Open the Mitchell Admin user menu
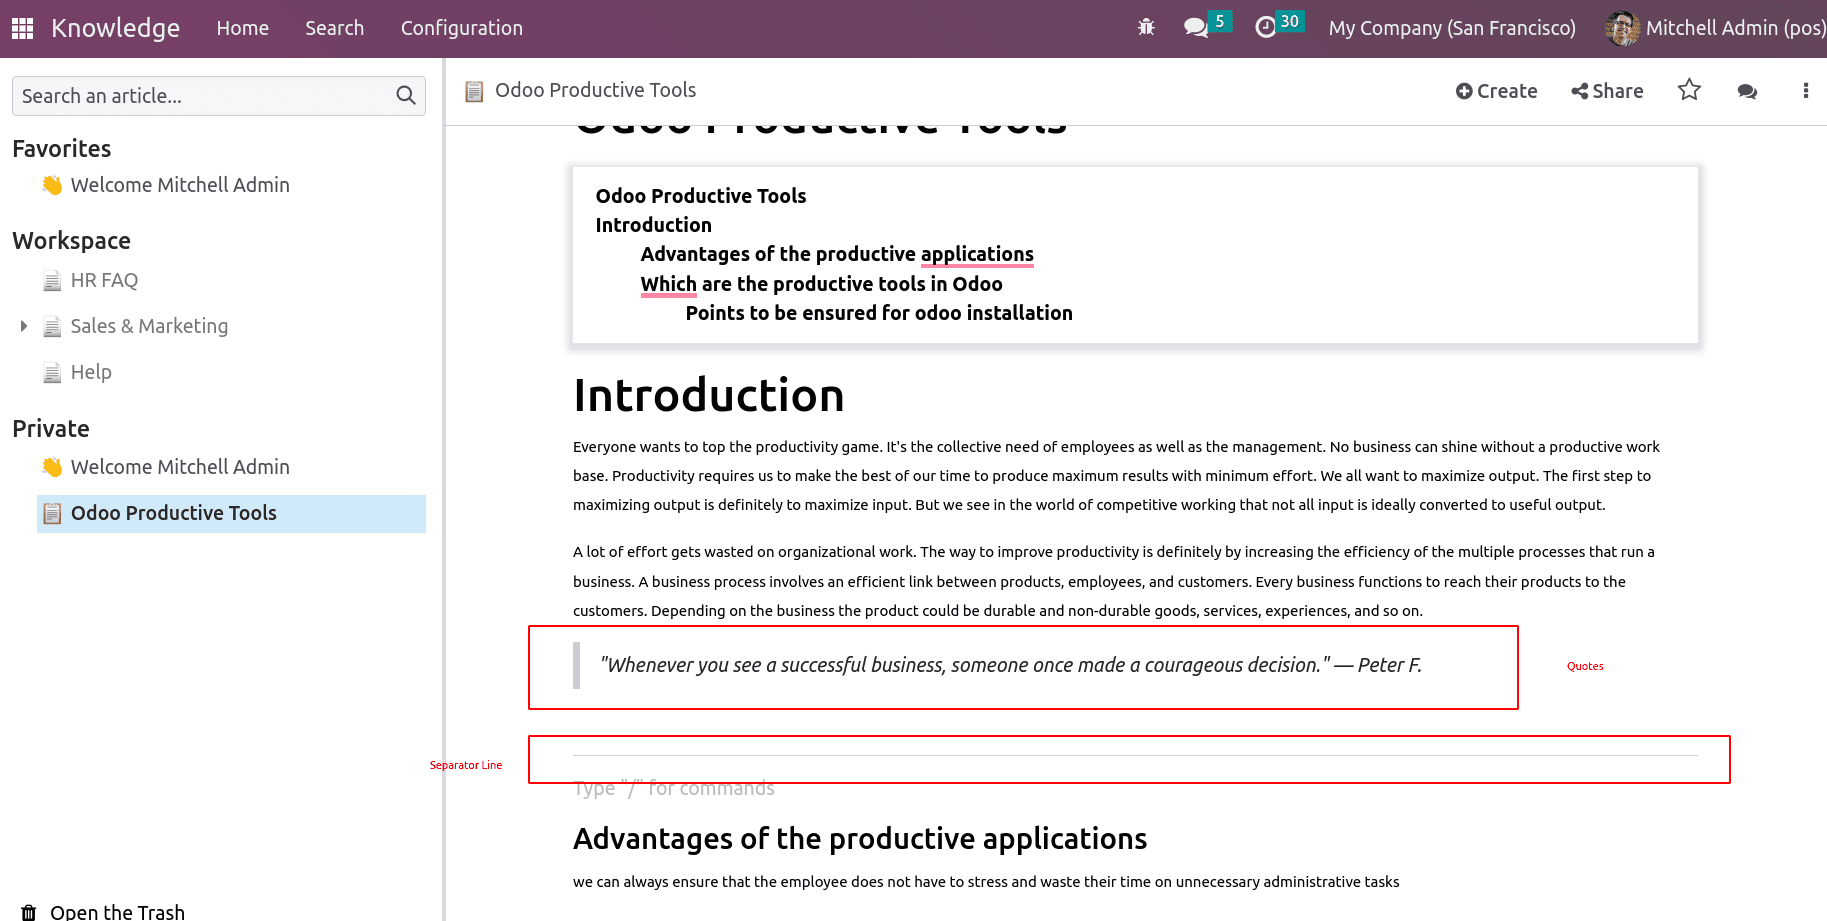 [1715, 28]
